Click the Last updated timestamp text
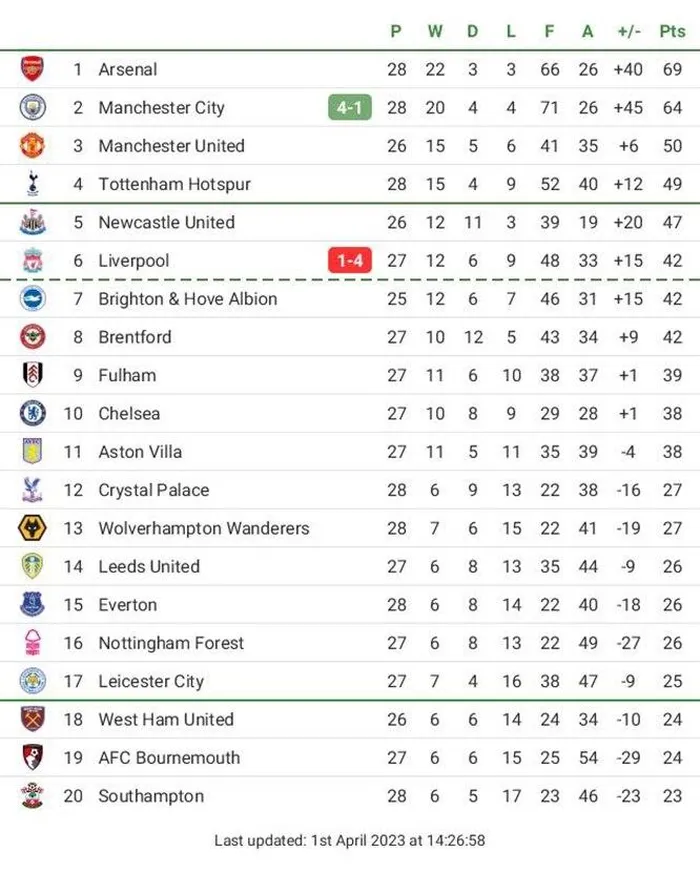The image size is (700, 873). [x=349, y=841]
